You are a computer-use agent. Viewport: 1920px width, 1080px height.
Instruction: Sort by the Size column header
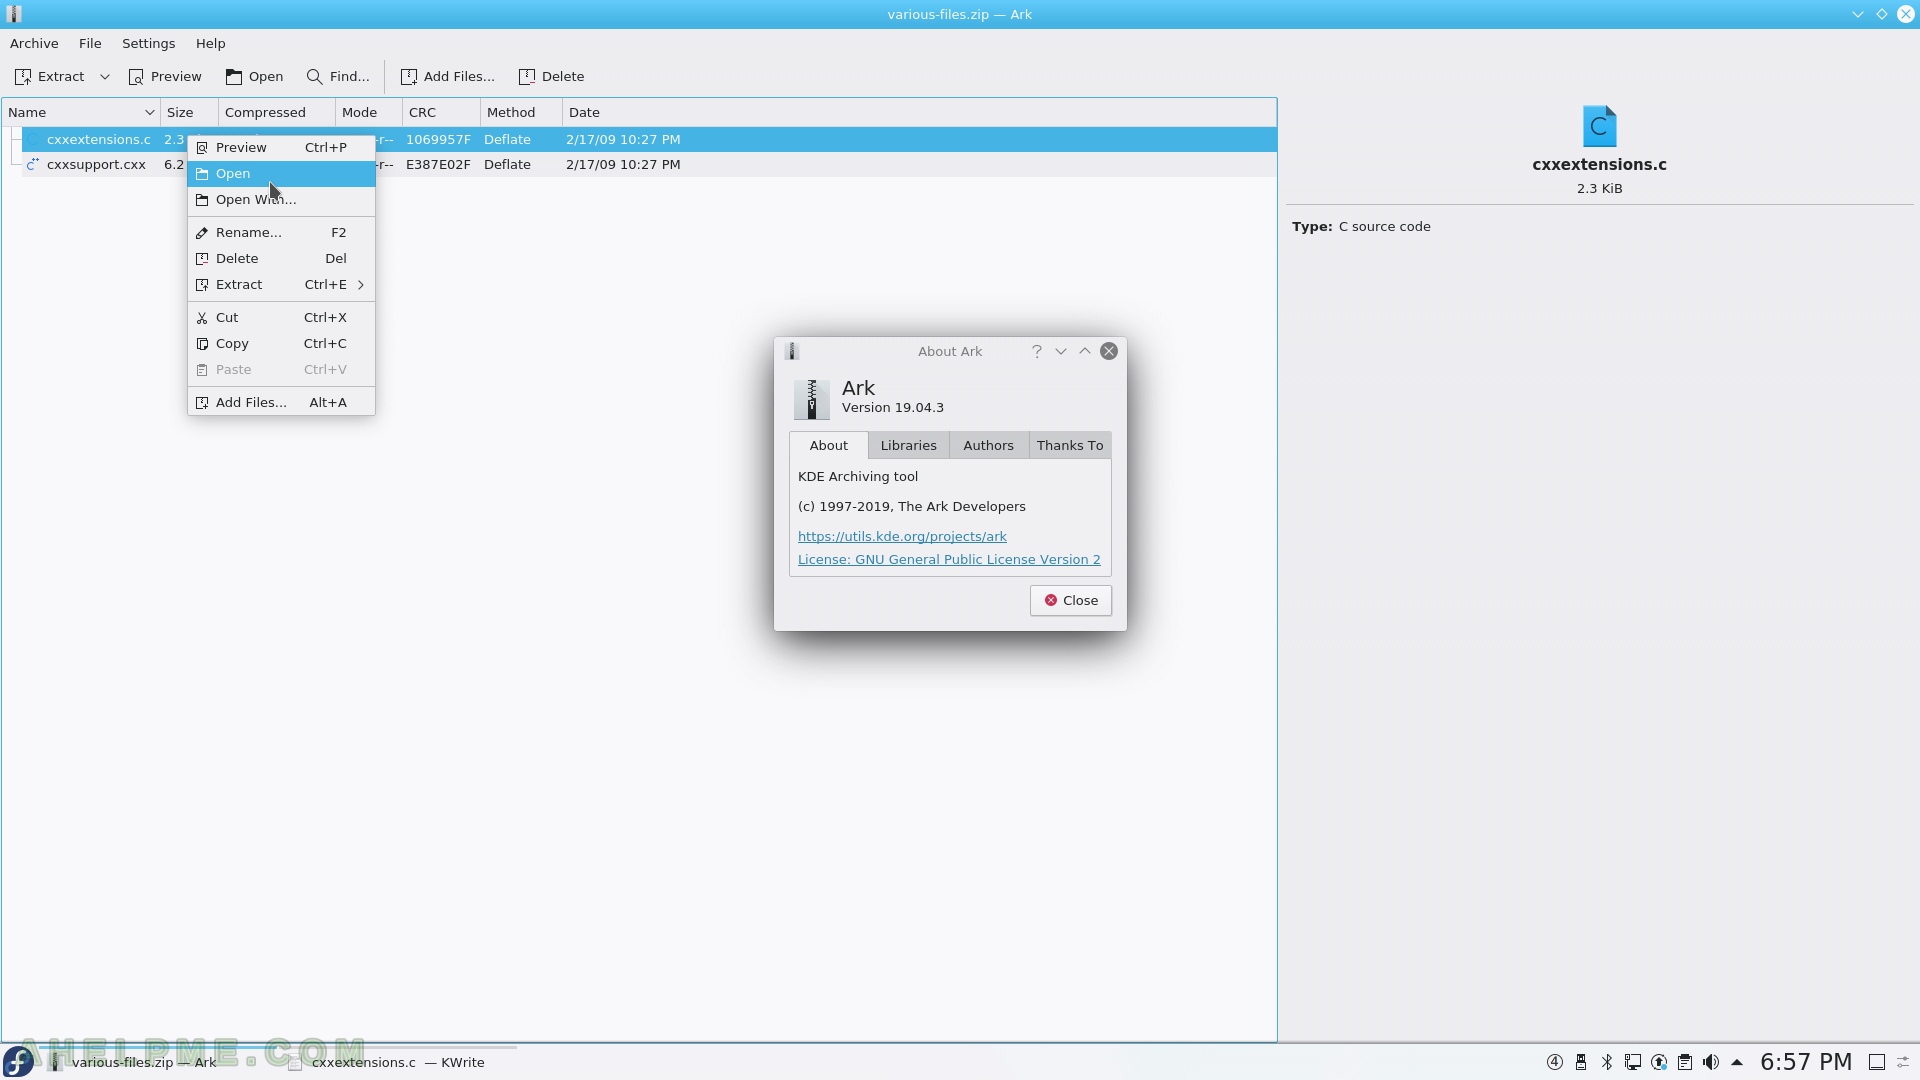(189, 113)
